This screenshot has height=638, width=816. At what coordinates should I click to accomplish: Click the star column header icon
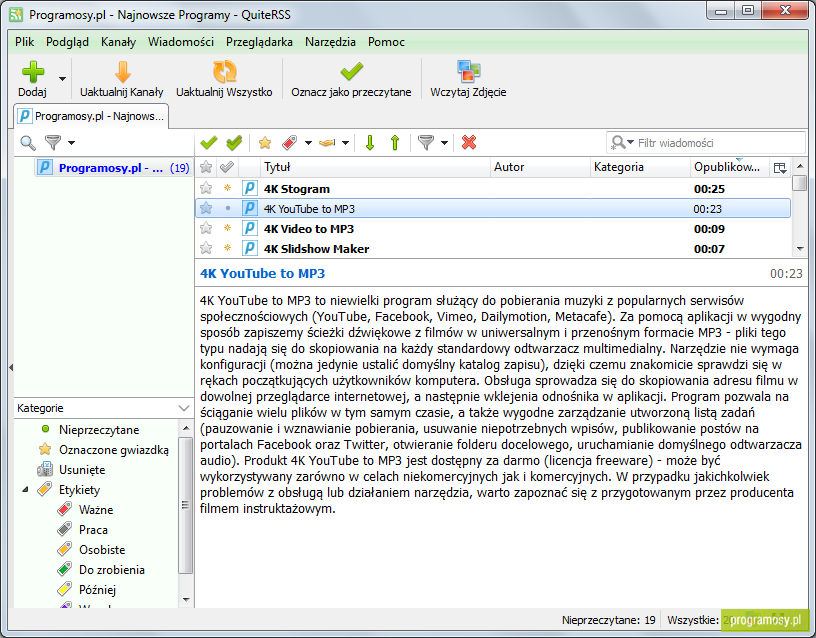(x=206, y=167)
